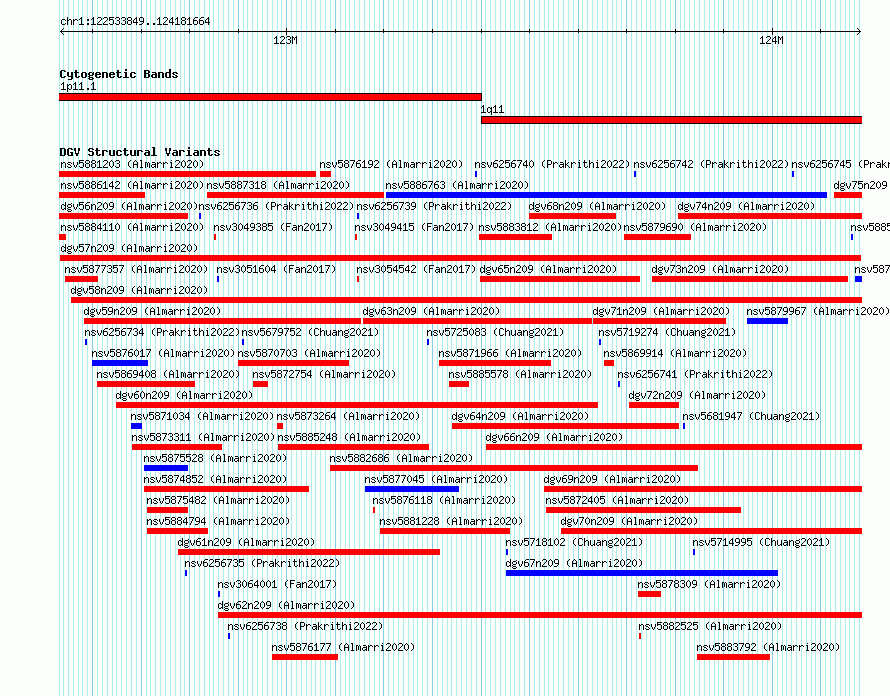
Task: Click nsv5873311 (Almarri2020) label
Action: (x=203, y=437)
